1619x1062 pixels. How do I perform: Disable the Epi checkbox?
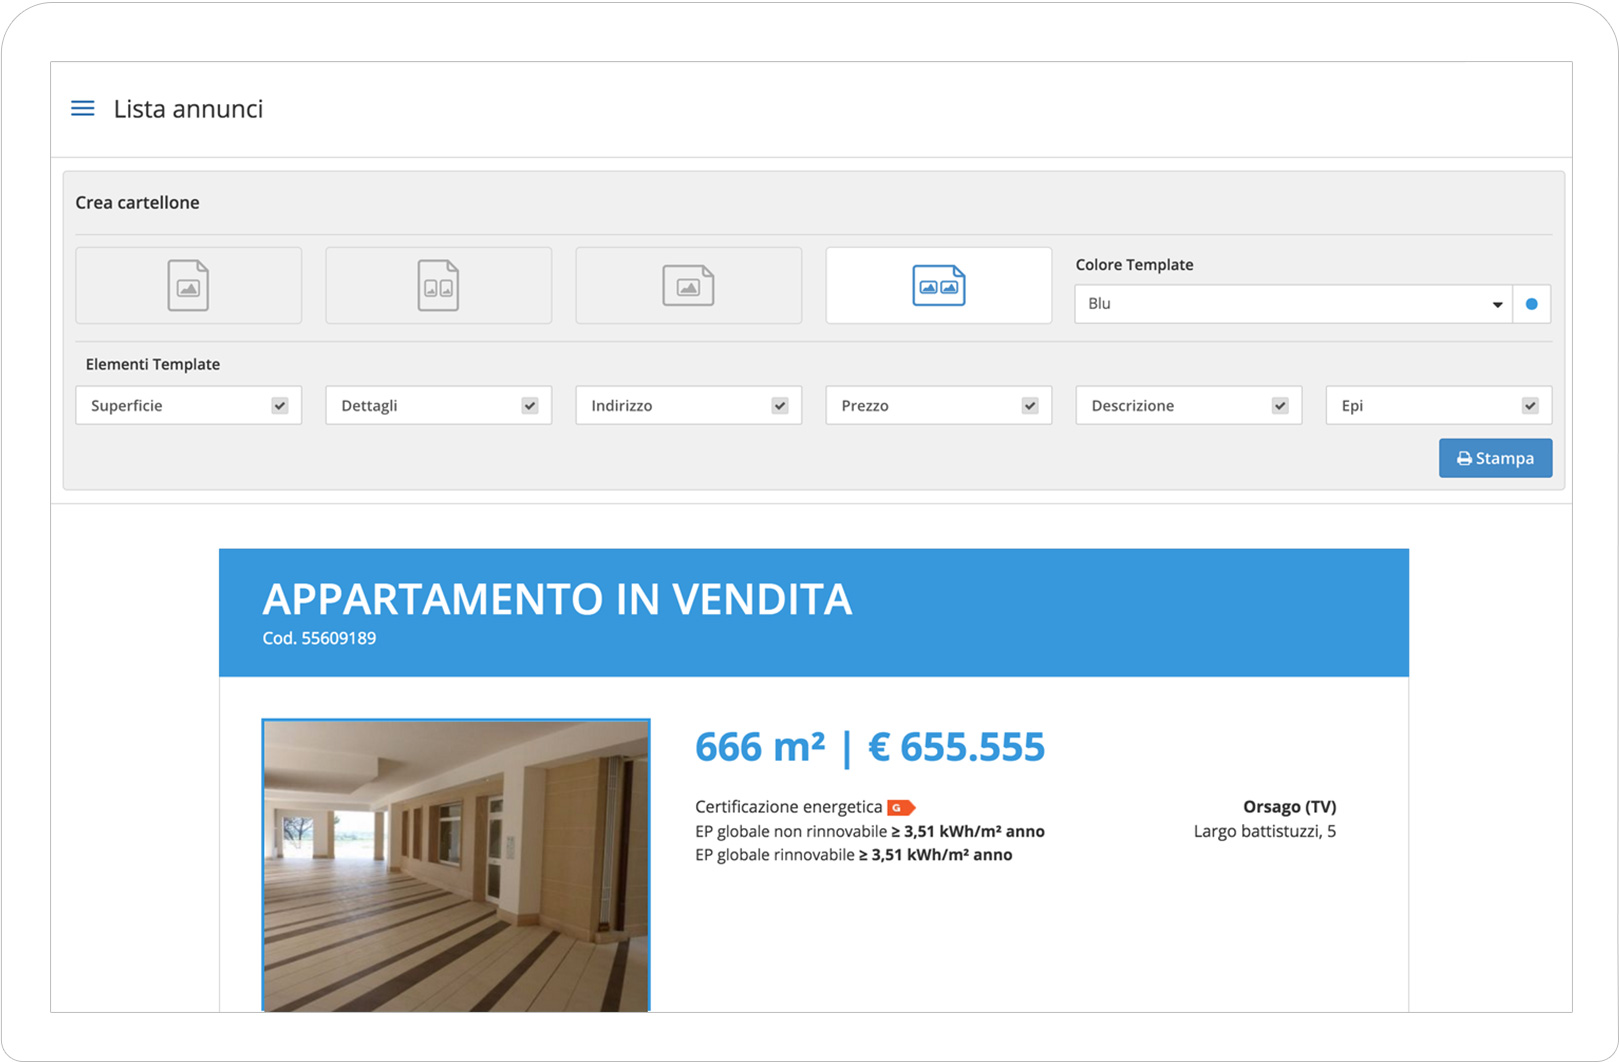pyautogui.click(x=1530, y=405)
